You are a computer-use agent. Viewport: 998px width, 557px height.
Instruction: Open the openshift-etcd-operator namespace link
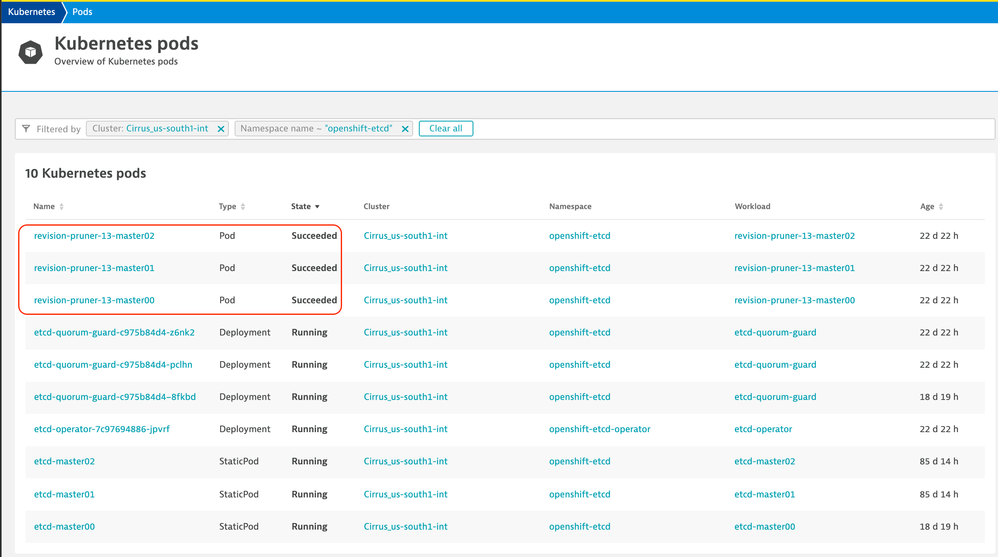pyautogui.click(x=599, y=429)
